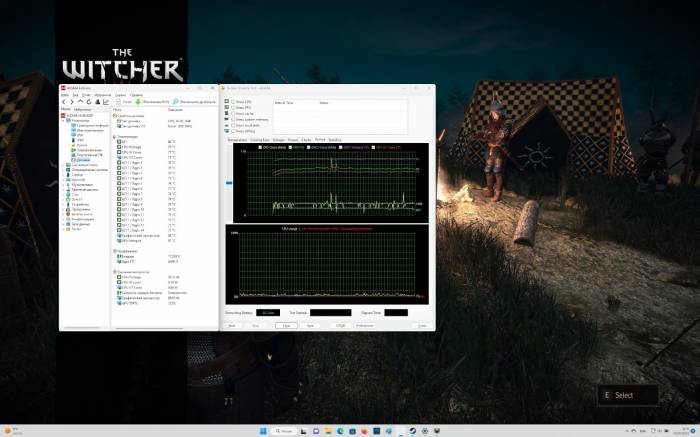
Task: Open Microsoft Edge from taskbar
Action: click(341, 431)
